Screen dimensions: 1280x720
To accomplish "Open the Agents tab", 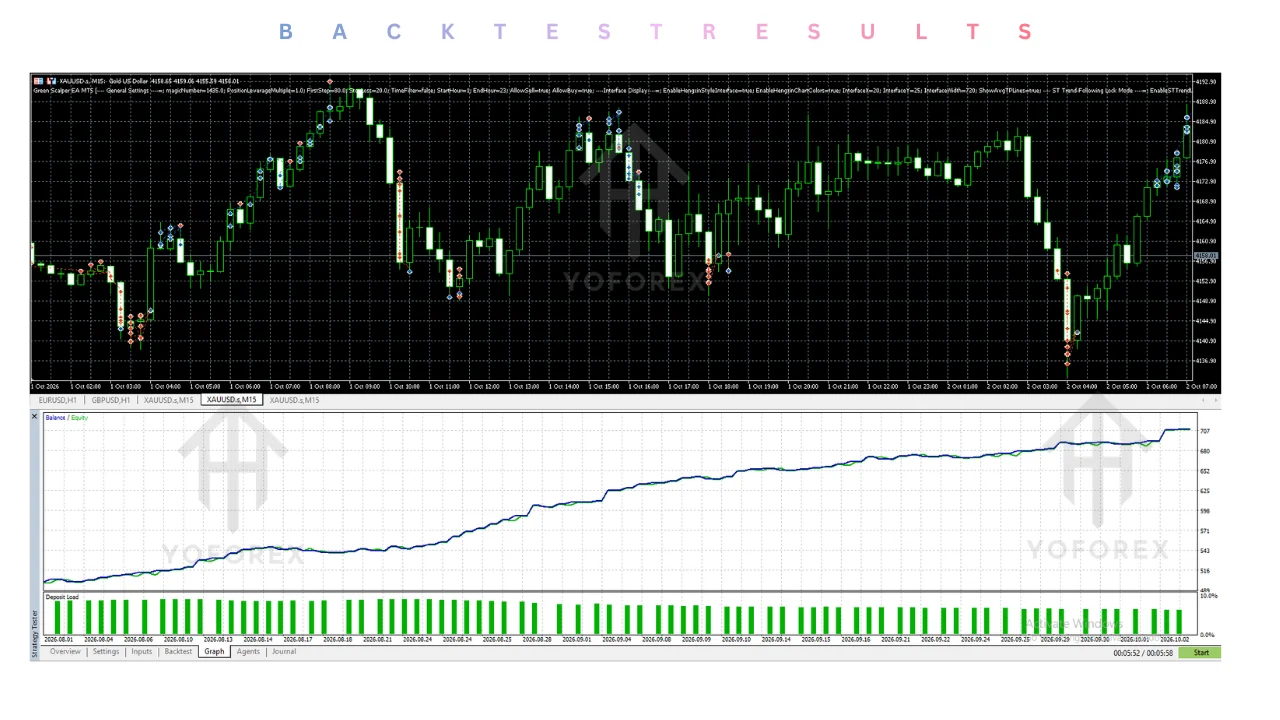I will [x=248, y=652].
